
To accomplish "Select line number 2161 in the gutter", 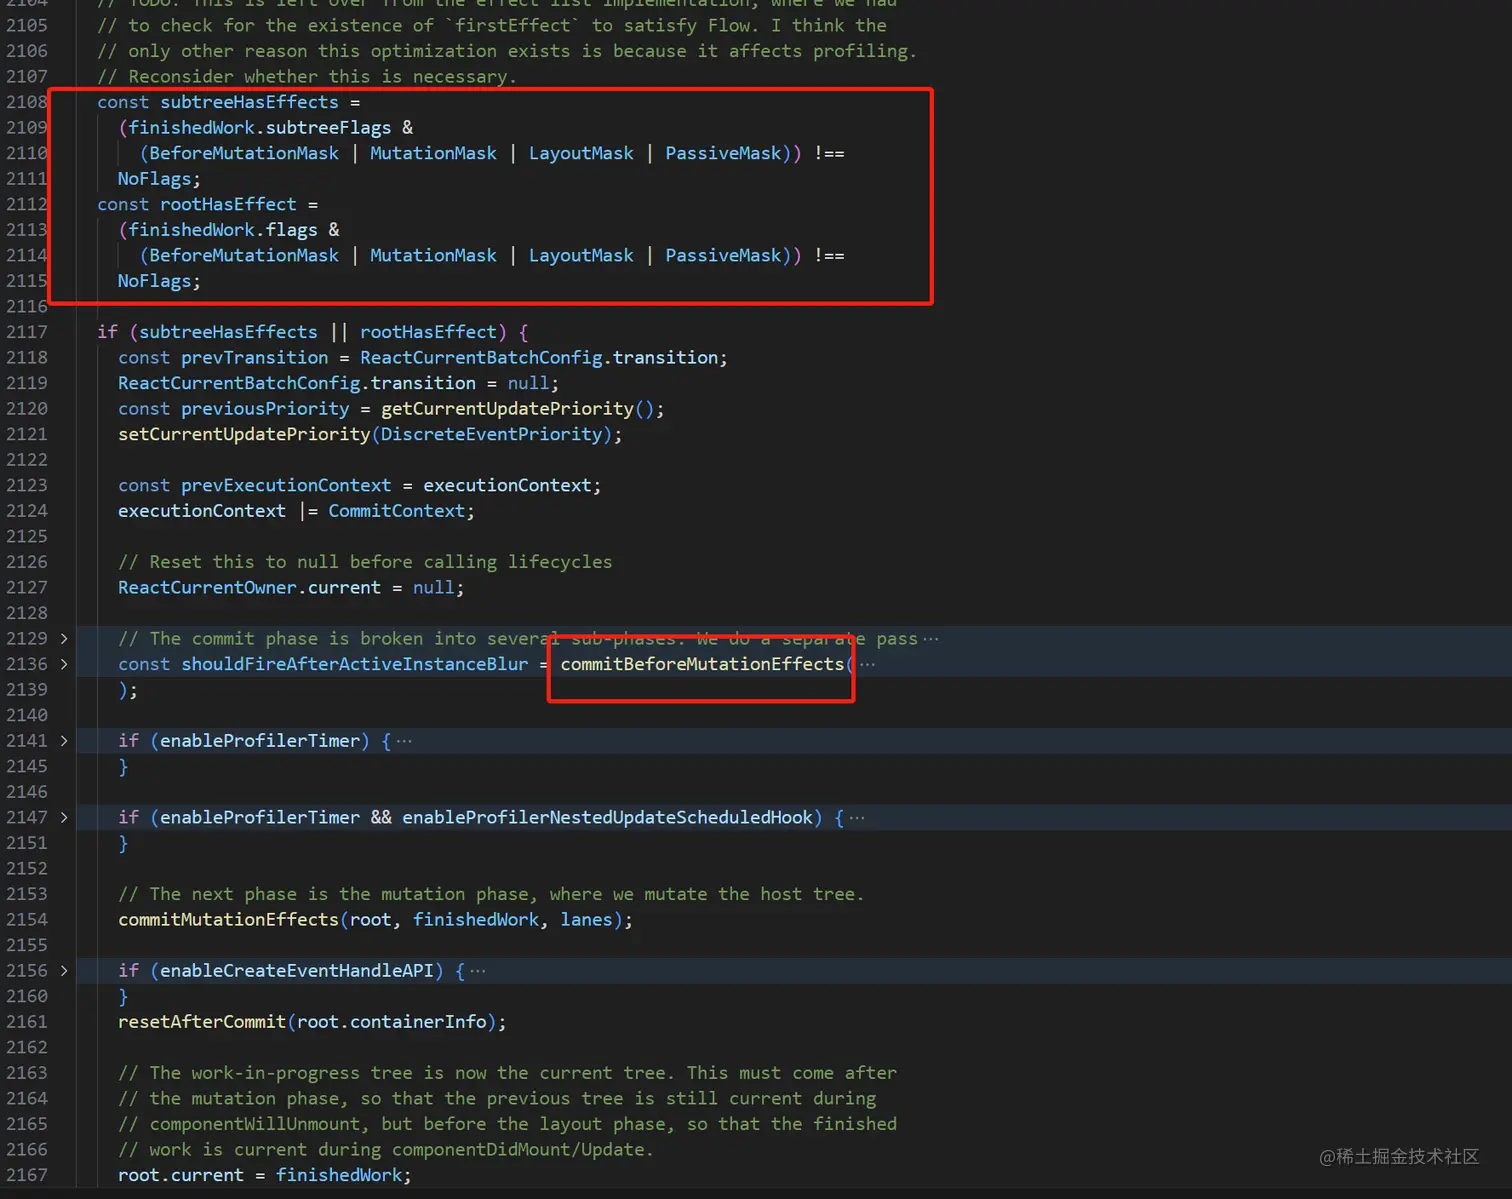I will coord(26,1022).
